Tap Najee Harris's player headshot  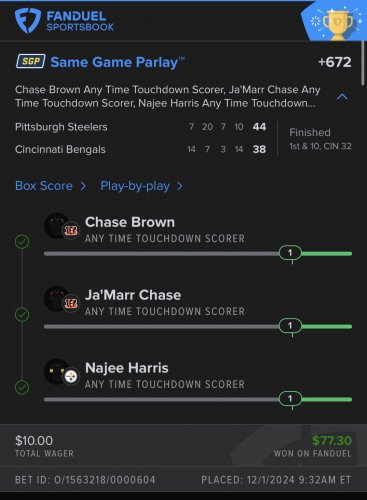(56, 372)
